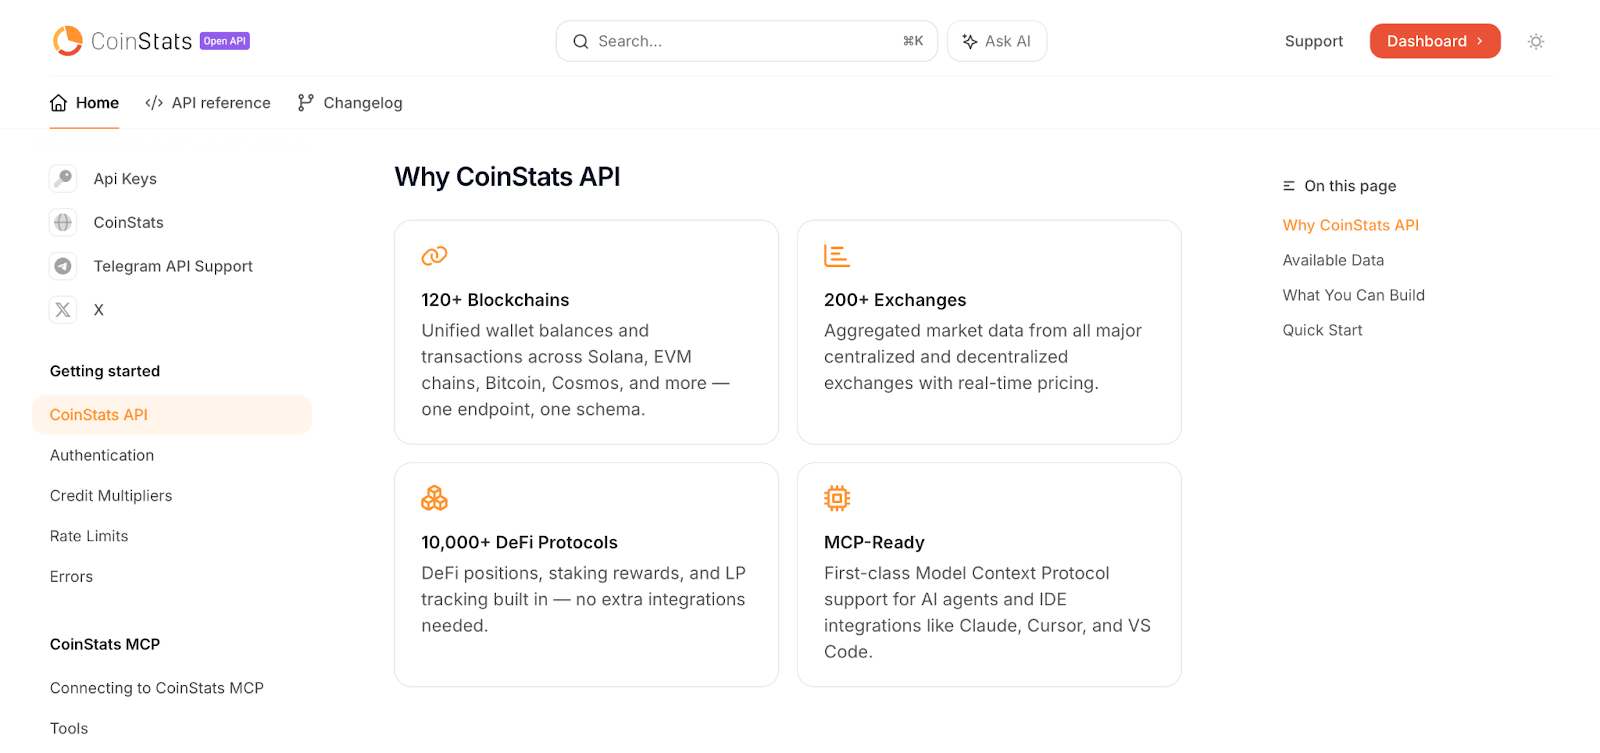Open Credit Multipliers page in sidebar
This screenshot has width=1600, height=753.
pos(111,496)
